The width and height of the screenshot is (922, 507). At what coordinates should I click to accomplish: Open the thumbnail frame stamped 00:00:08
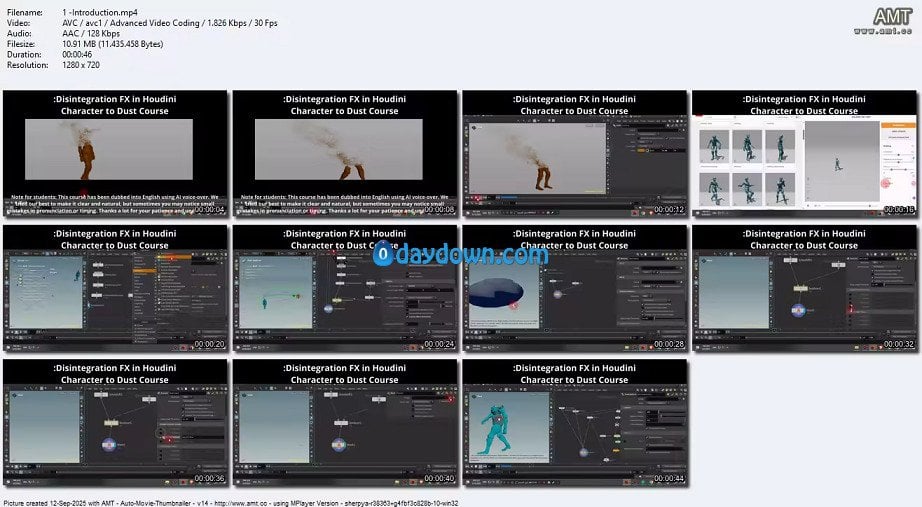tap(345, 154)
